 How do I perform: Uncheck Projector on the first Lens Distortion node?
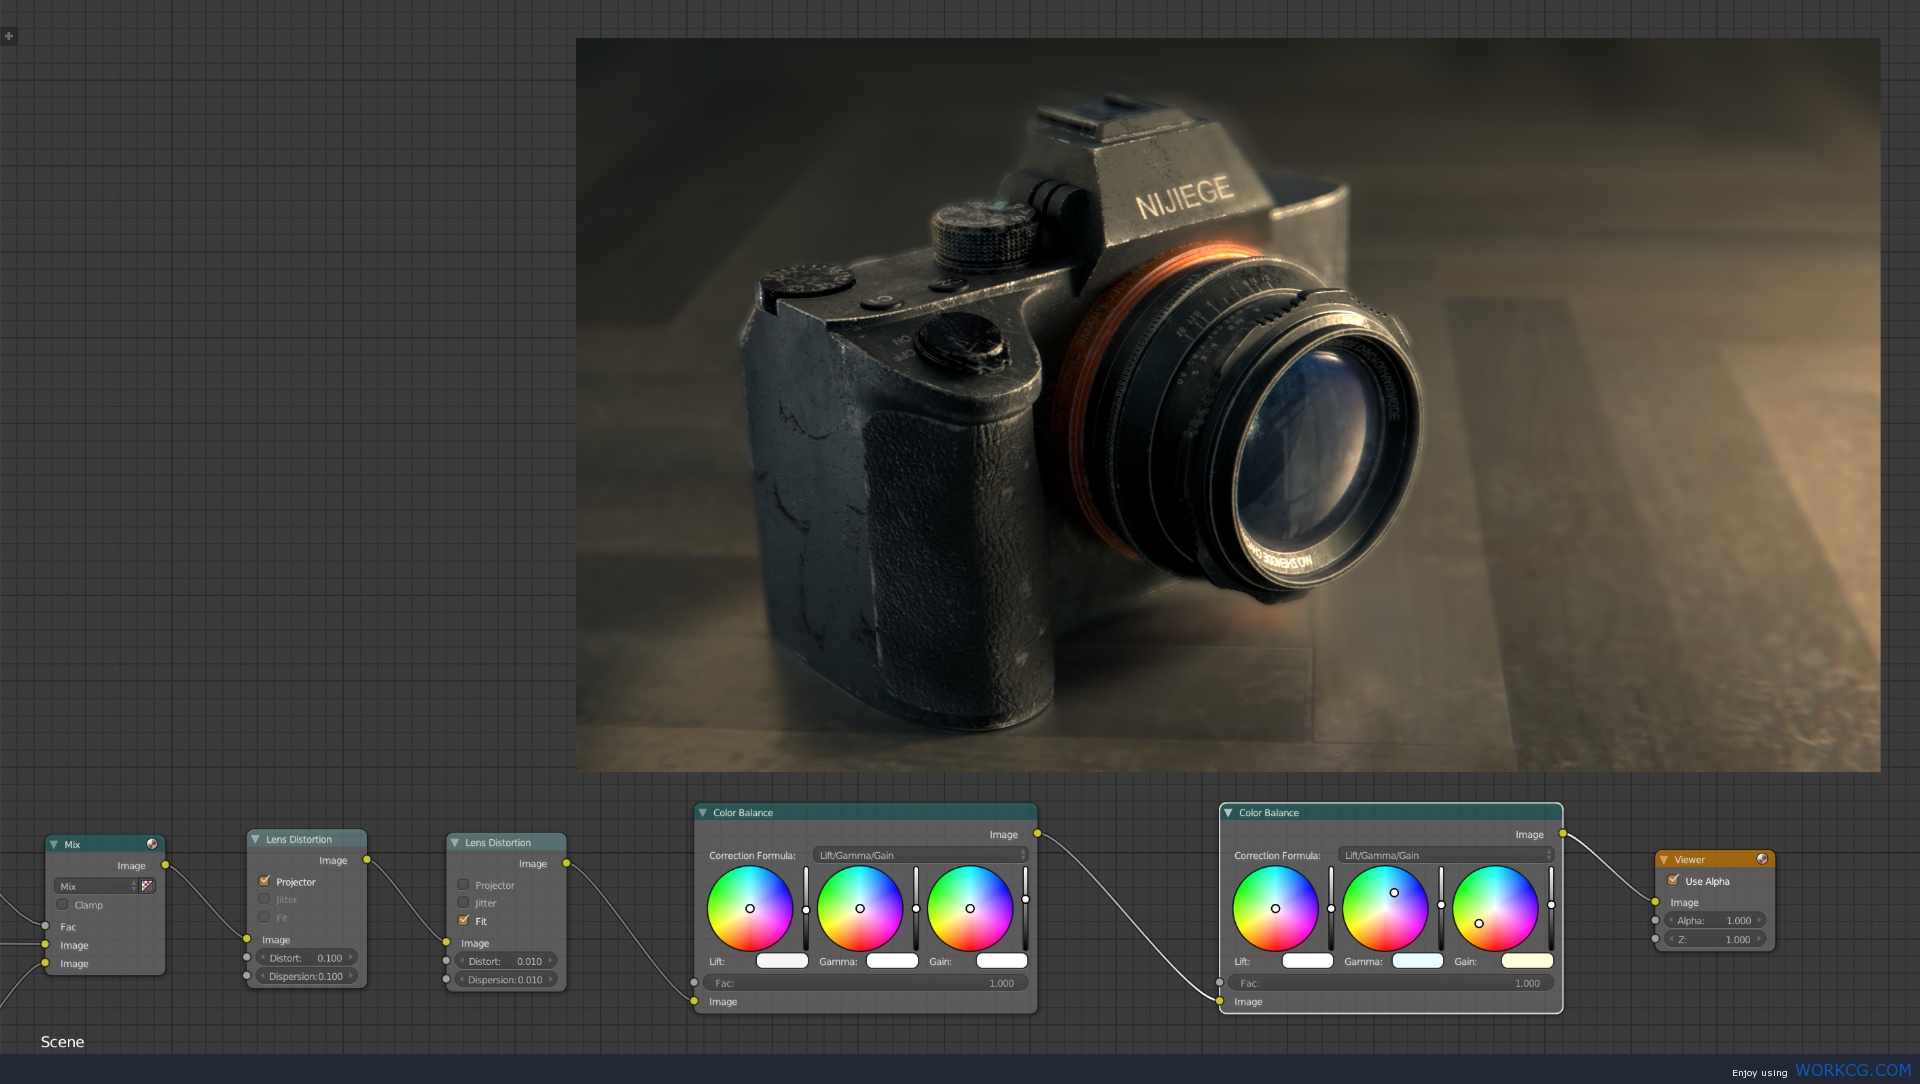coord(264,881)
